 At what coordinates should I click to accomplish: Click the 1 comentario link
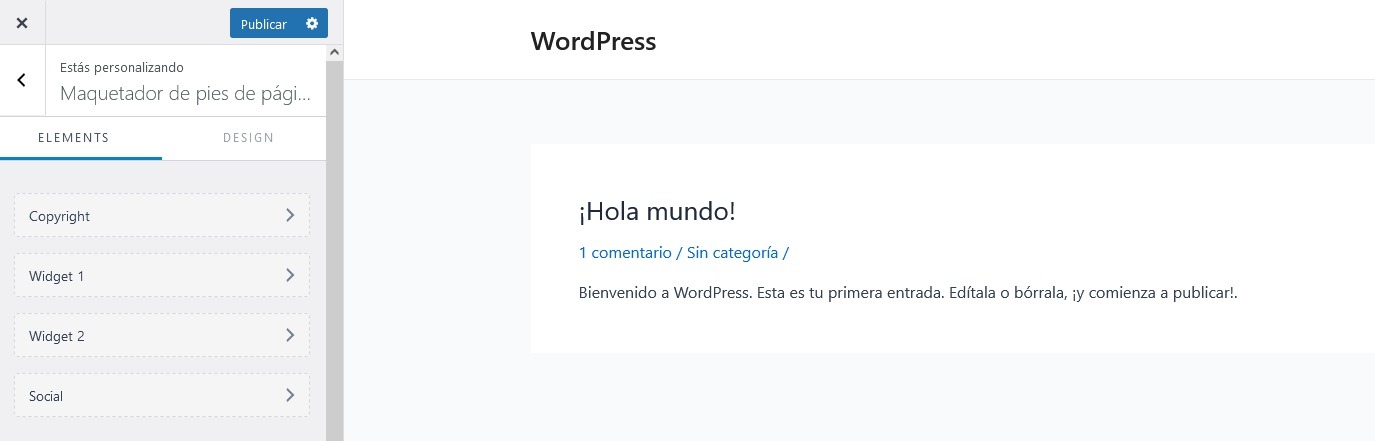[x=625, y=253]
